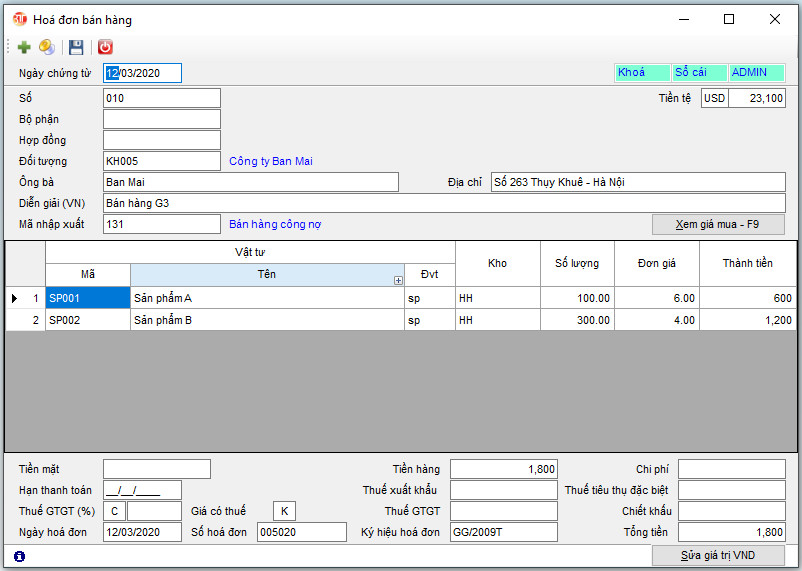
Task: Click the row arrow indicator for row 1
Action: [14, 298]
